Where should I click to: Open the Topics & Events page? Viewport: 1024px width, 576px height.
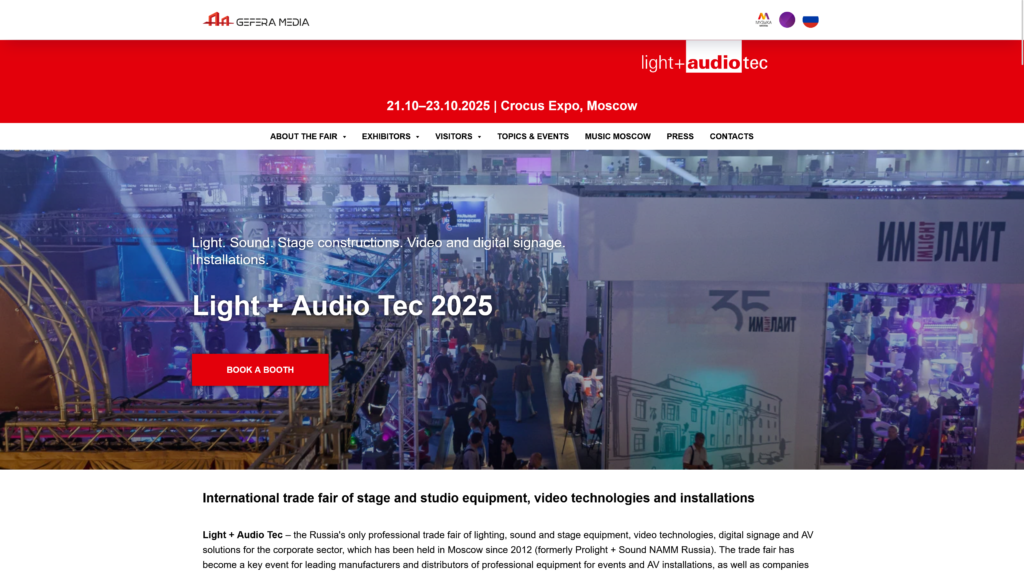[533, 136]
